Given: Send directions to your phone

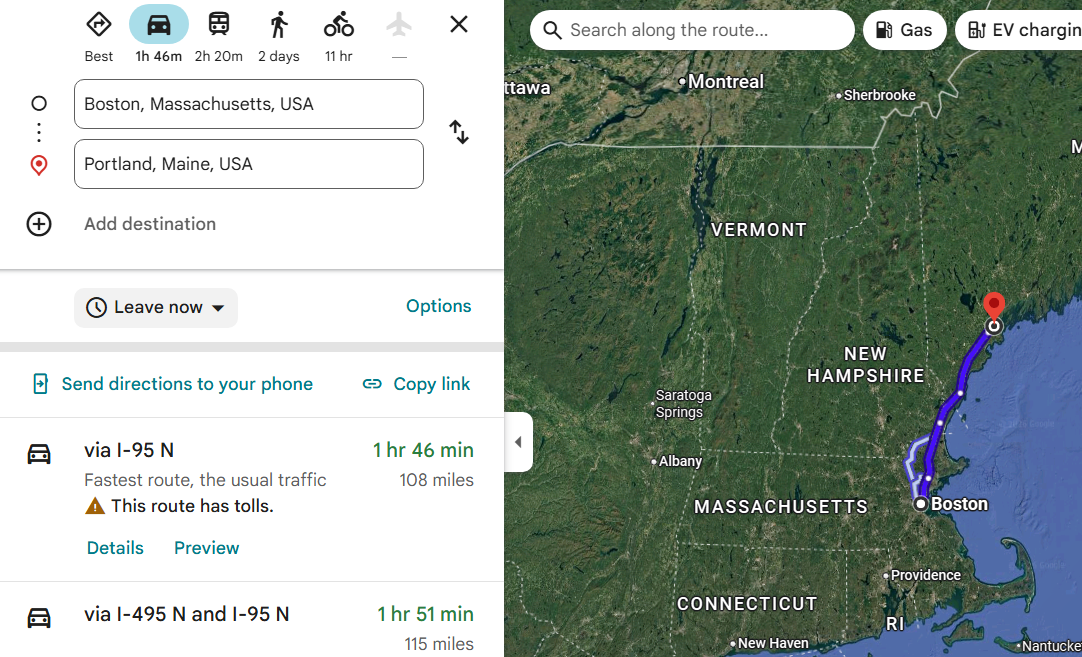Looking at the screenshot, I should click(x=173, y=384).
